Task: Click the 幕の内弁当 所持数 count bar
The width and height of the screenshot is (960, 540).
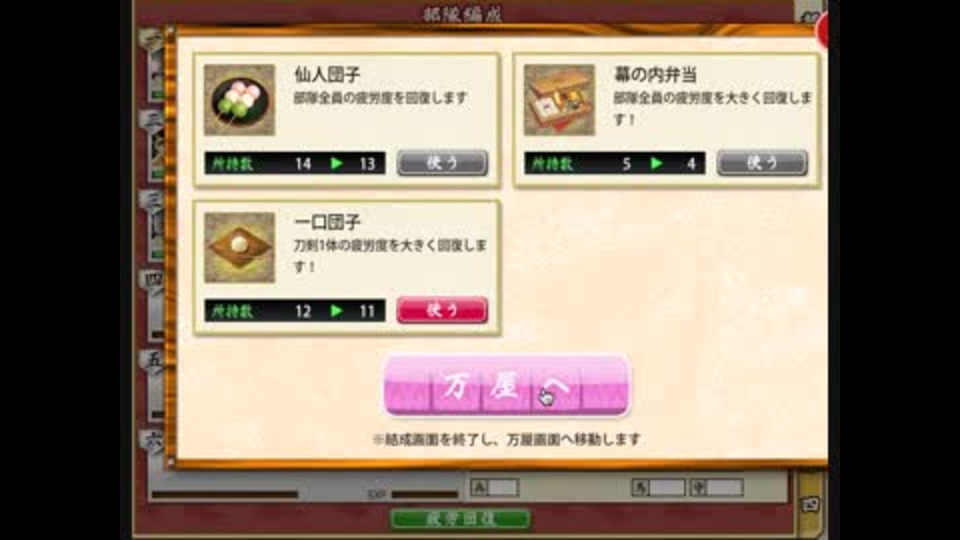Action: pyautogui.click(x=615, y=163)
